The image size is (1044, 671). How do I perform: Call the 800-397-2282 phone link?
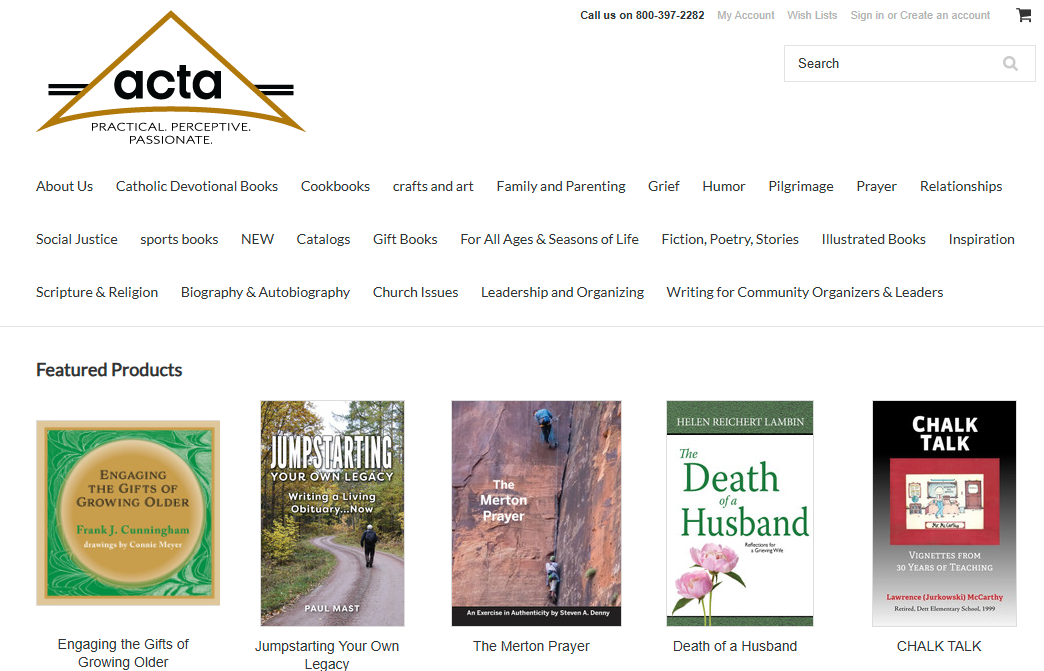(x=670, y=15)
